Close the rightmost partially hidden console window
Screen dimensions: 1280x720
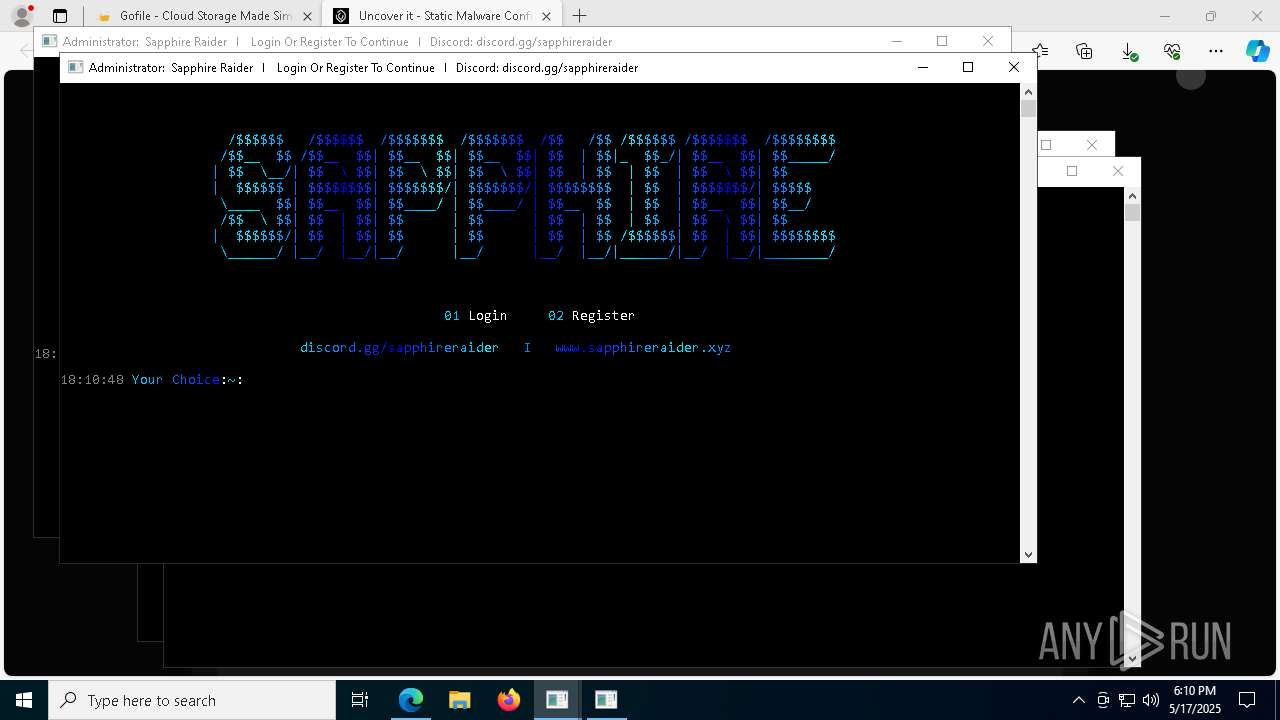[1118, 171]
